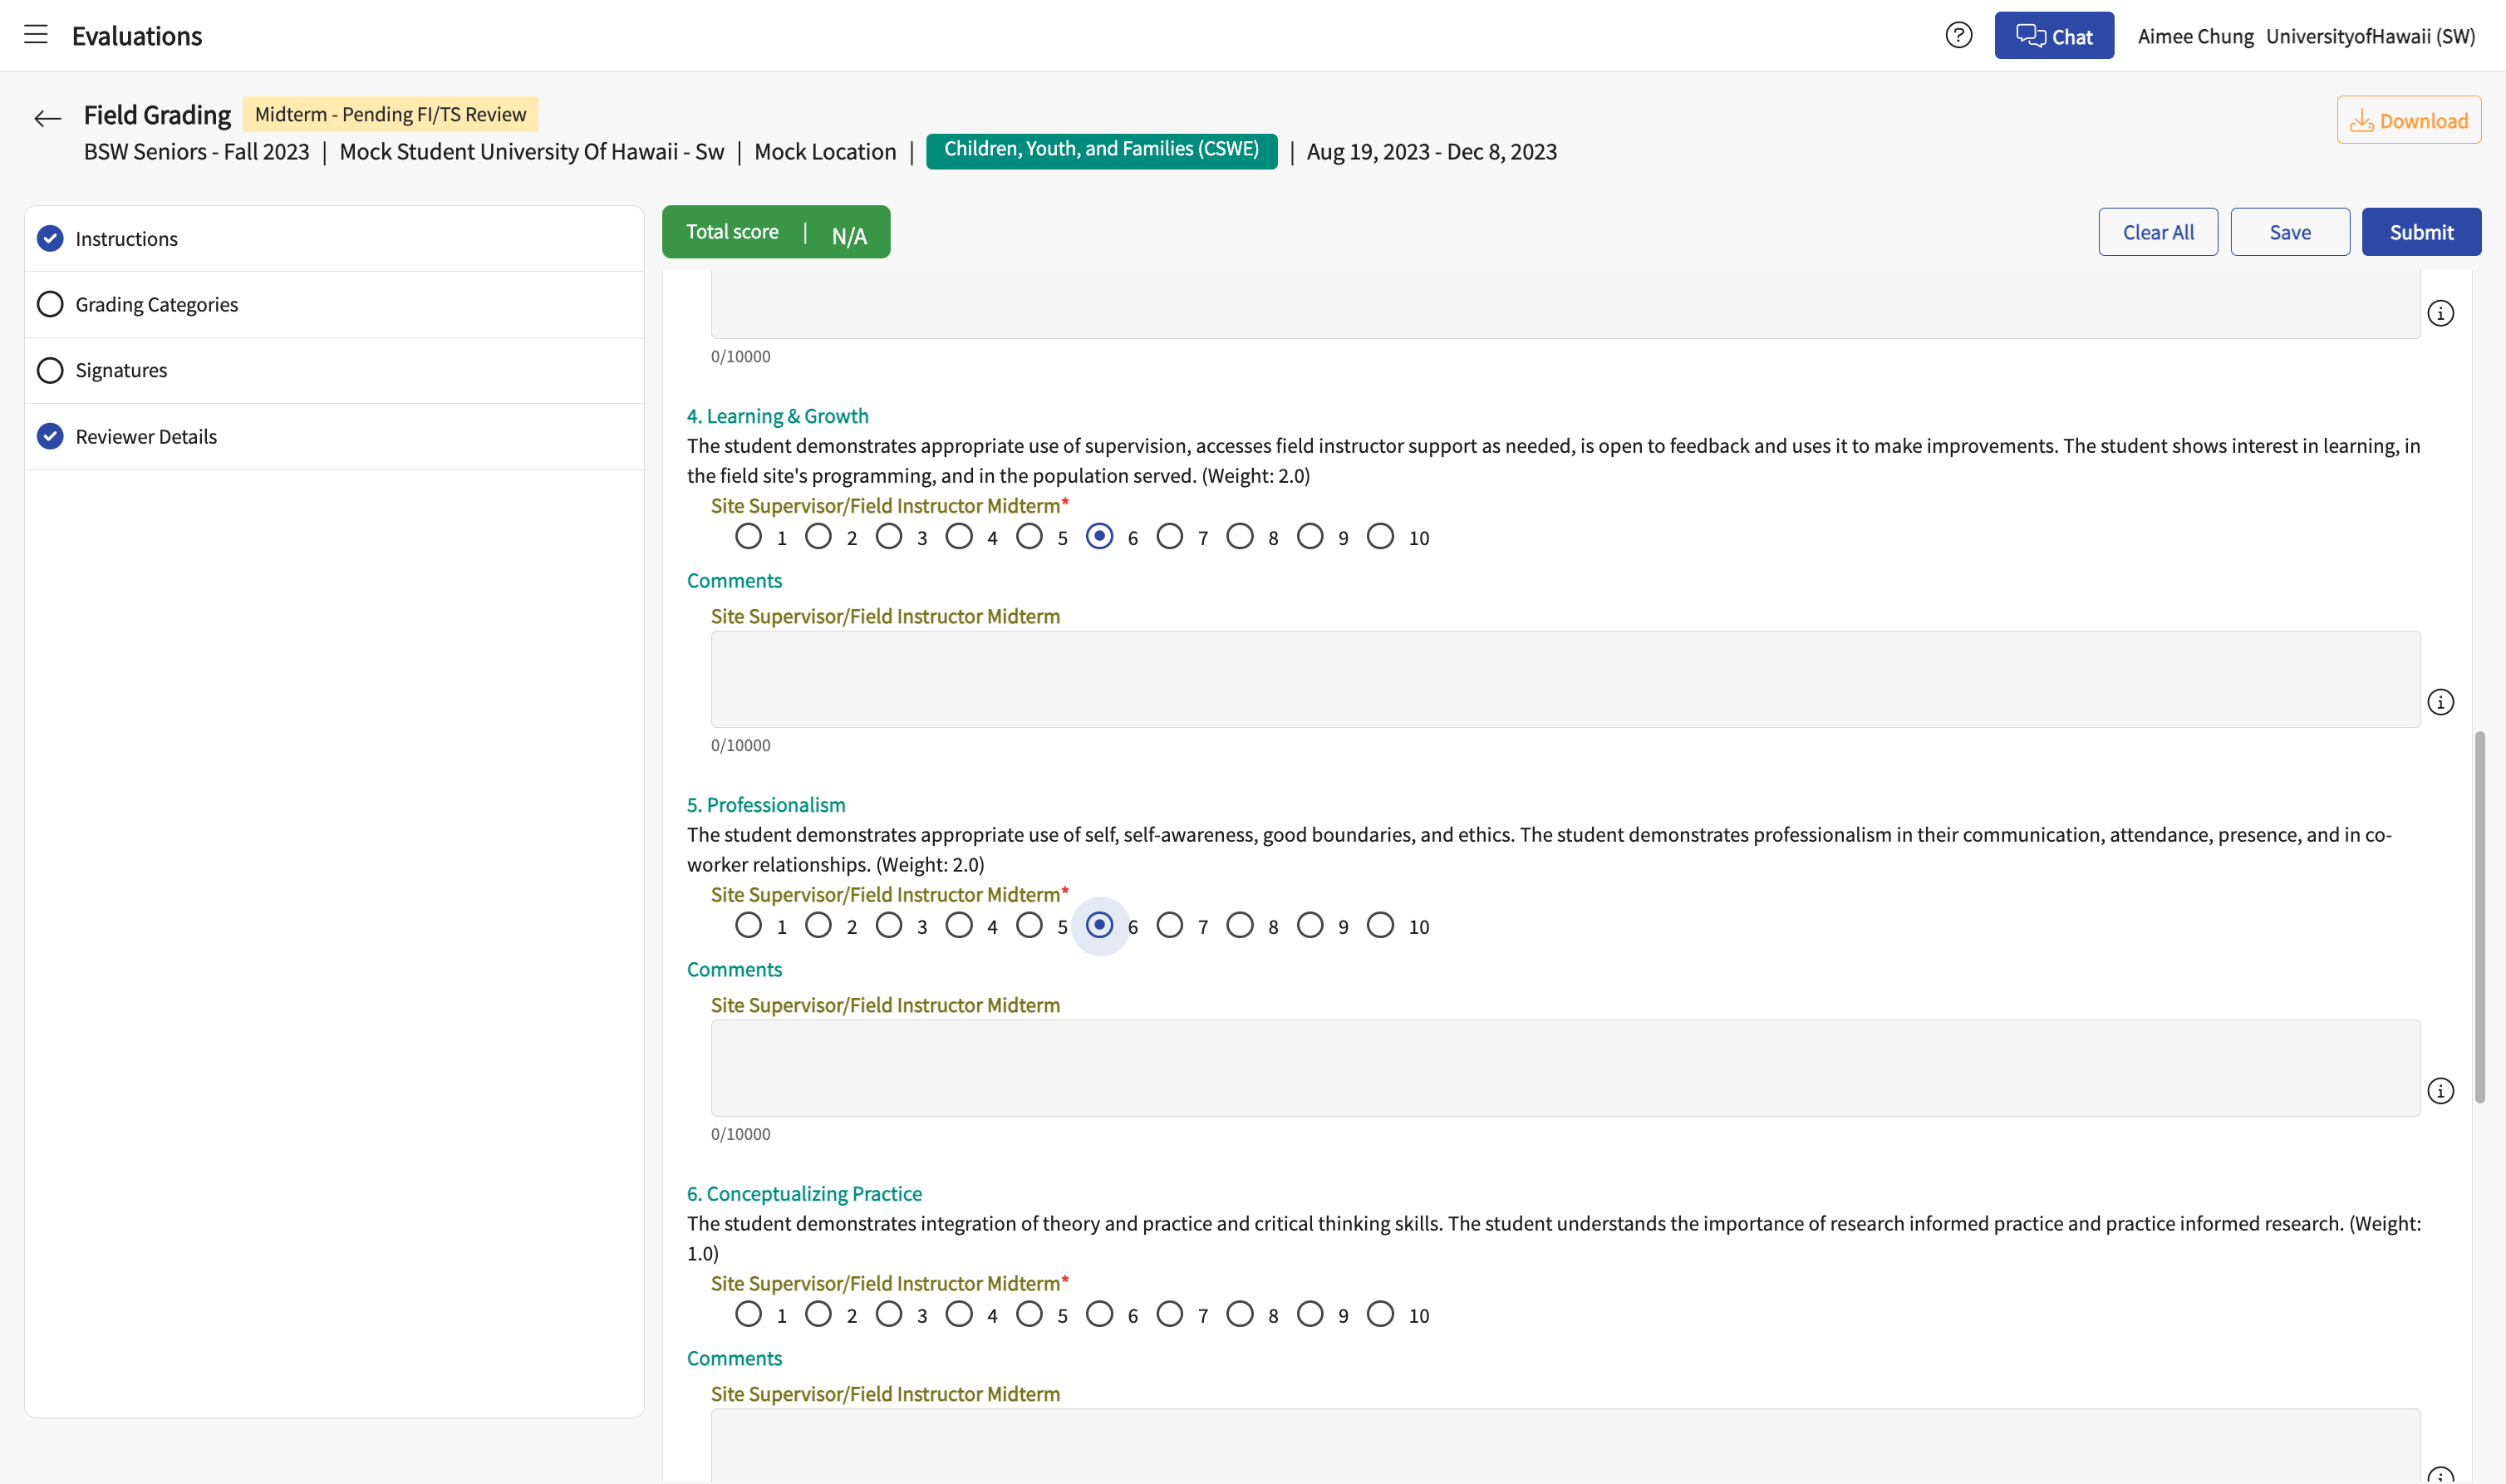Click the Professionalism comments text box
The height and width of the screenshot is (1484, 2506).
[x=1565, y=1069]
